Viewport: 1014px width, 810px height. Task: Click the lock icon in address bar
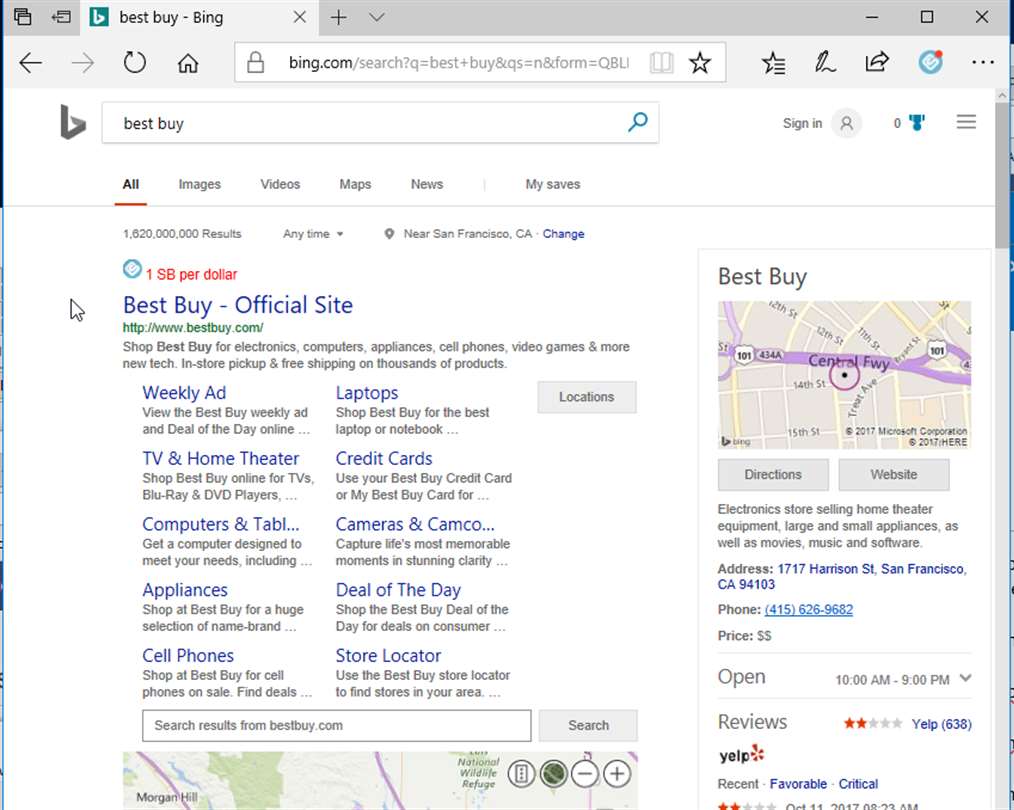tap(255, 63)
